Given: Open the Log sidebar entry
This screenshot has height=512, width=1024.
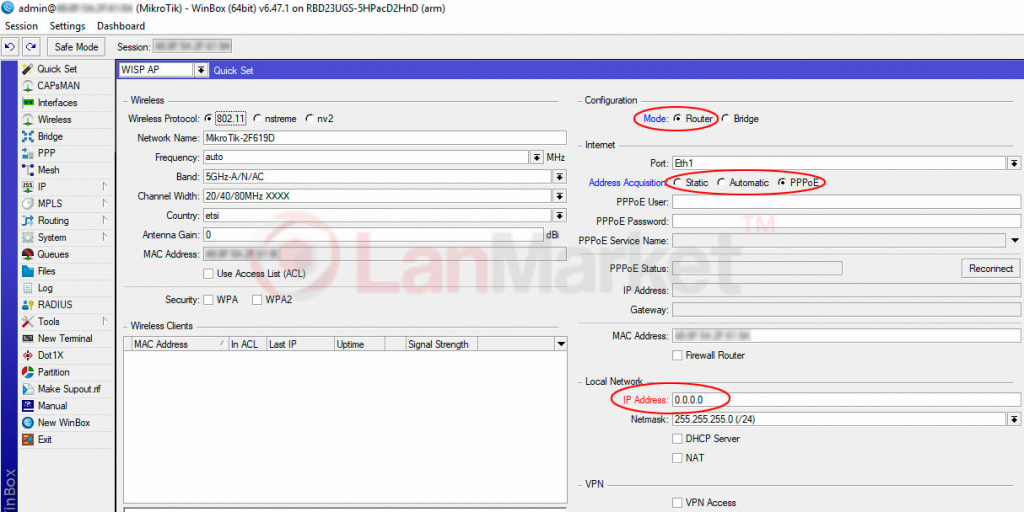Looking at the screenshot, I should [x=45, y=288].
